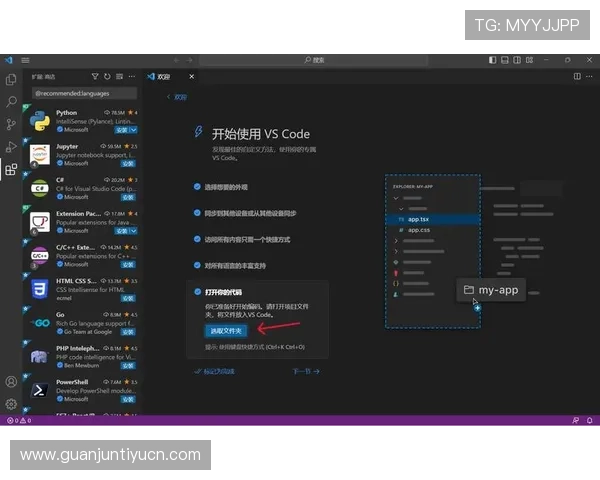Open the feedback icon in status bar
Screen dimensions: 600x480
(576, 420)
